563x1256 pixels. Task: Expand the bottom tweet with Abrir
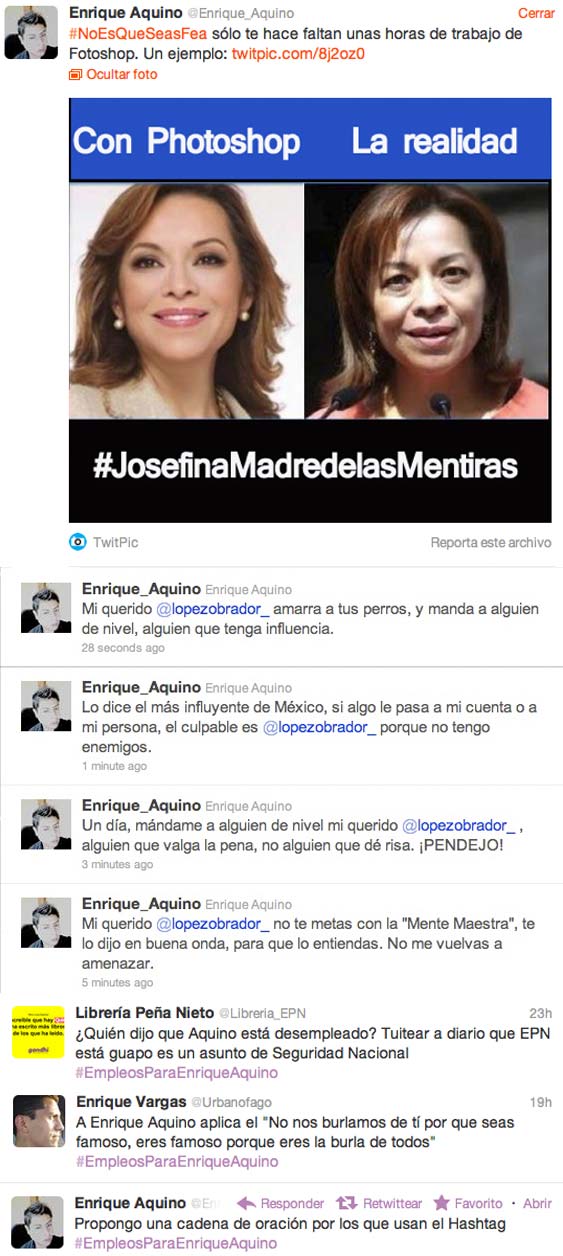[x=537, y=1203]
